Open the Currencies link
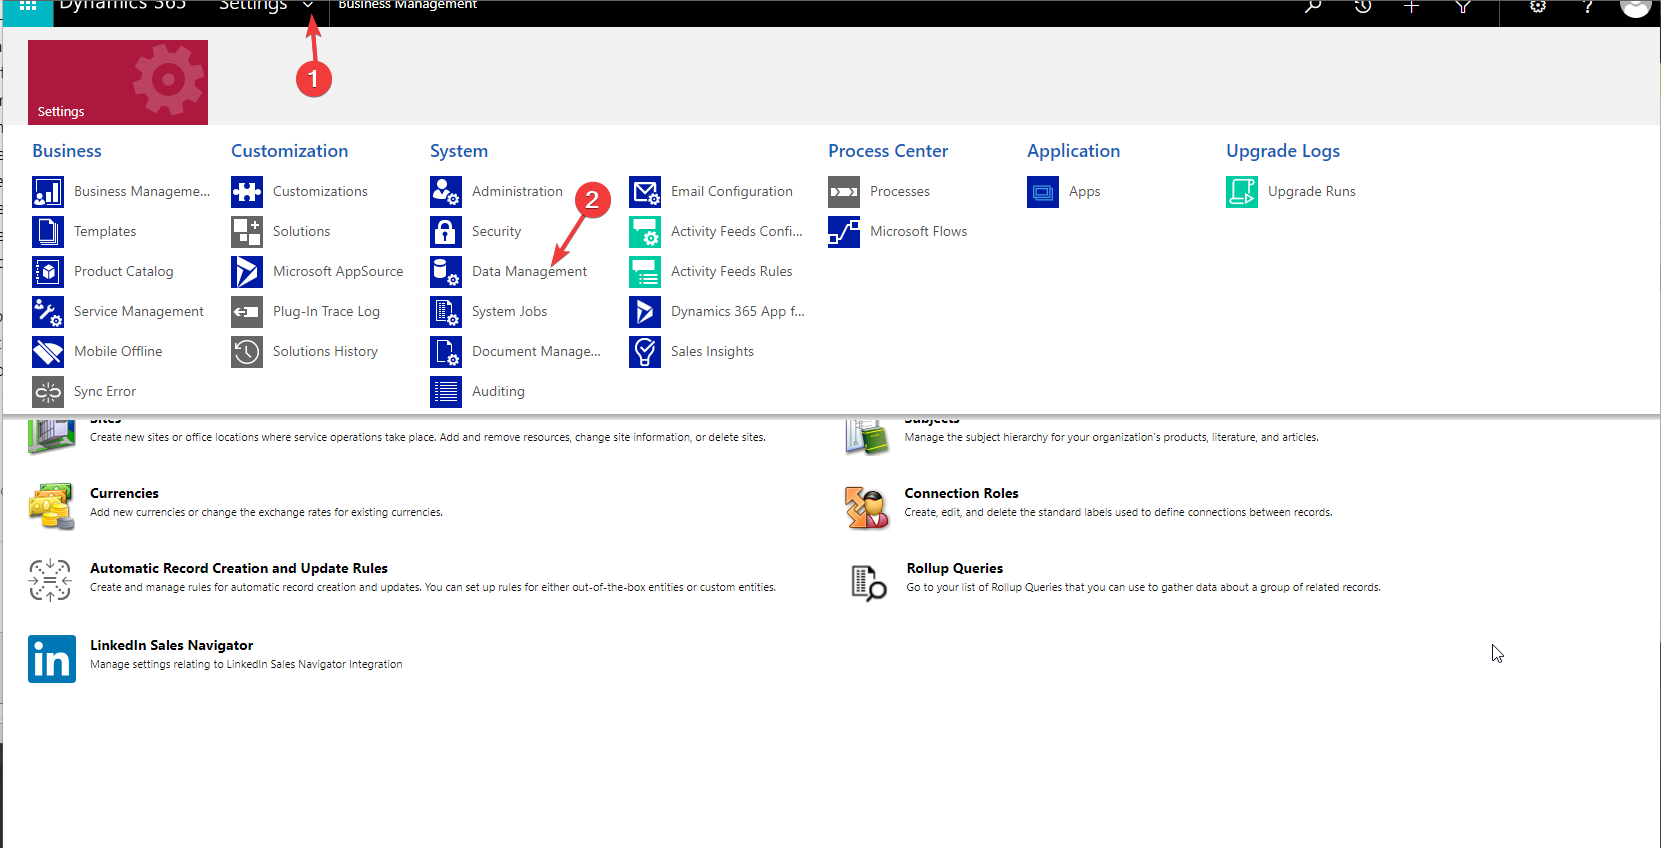Viewport: 1661px width, 848px height. 124,493
